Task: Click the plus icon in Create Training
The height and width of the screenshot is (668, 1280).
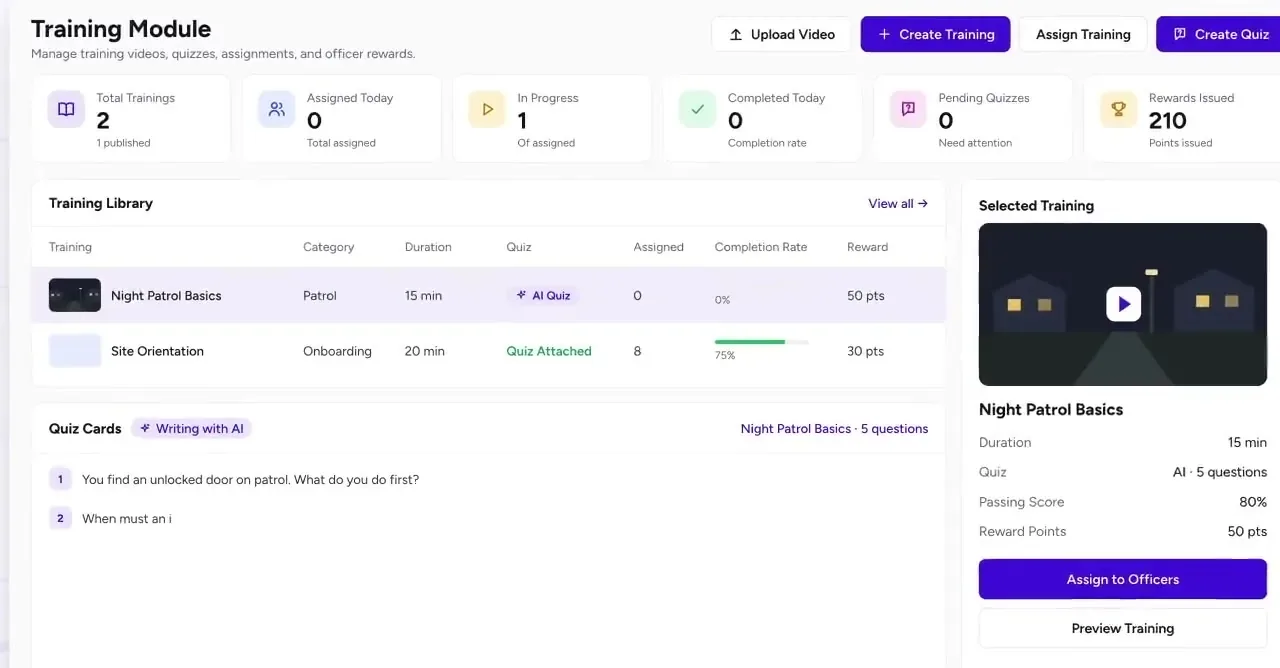Action: 884,34
